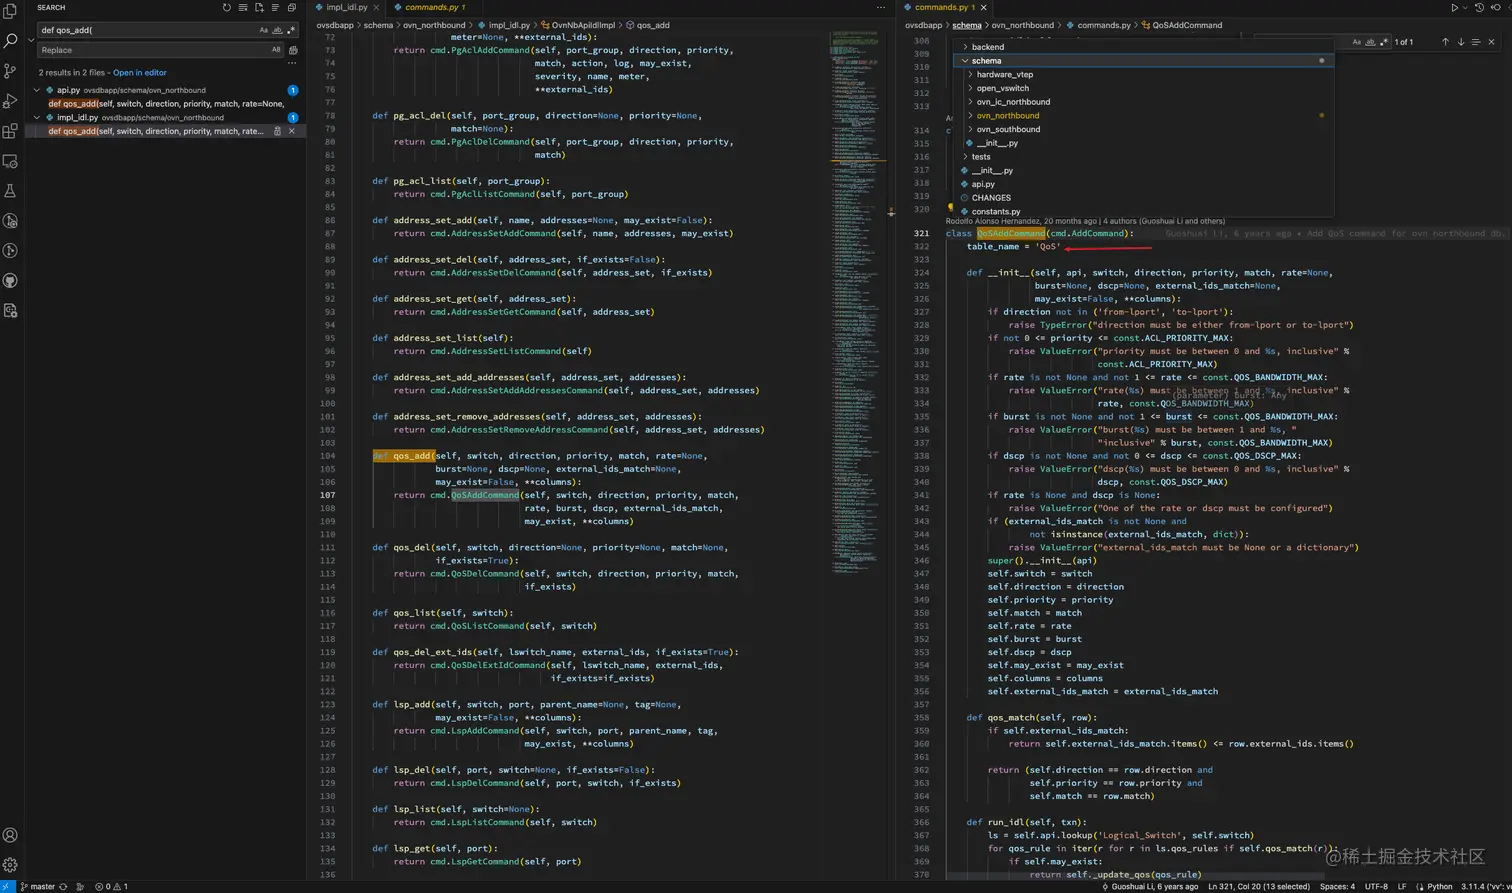Open the Remote Explorer view
1512x893 pixels.
11,161
